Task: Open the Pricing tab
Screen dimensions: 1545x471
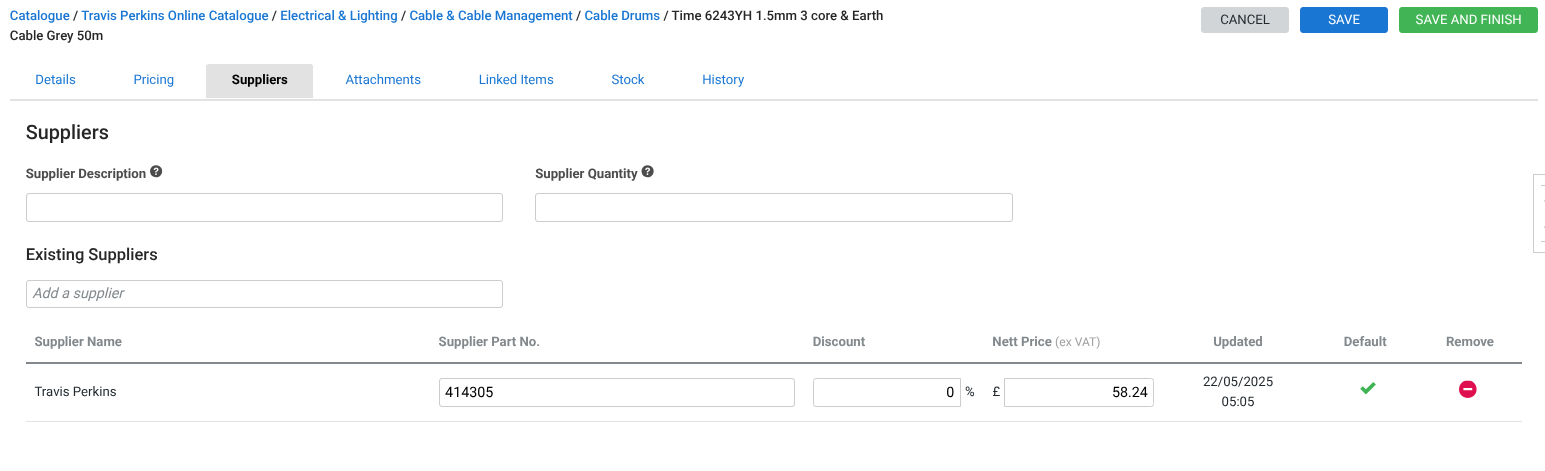Action: coord(153,80)
